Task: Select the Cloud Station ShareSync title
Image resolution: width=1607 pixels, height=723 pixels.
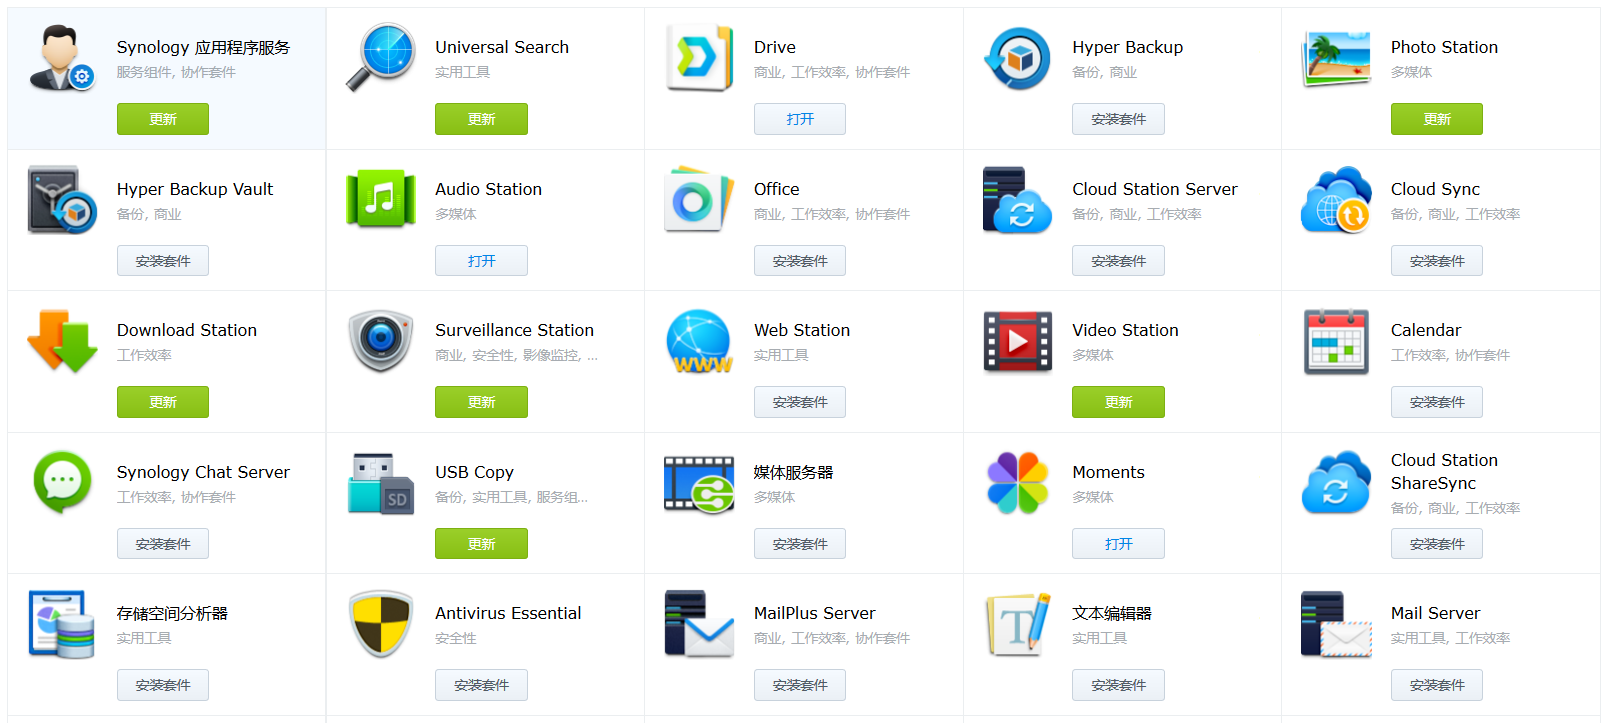Action: point(1444,472)
